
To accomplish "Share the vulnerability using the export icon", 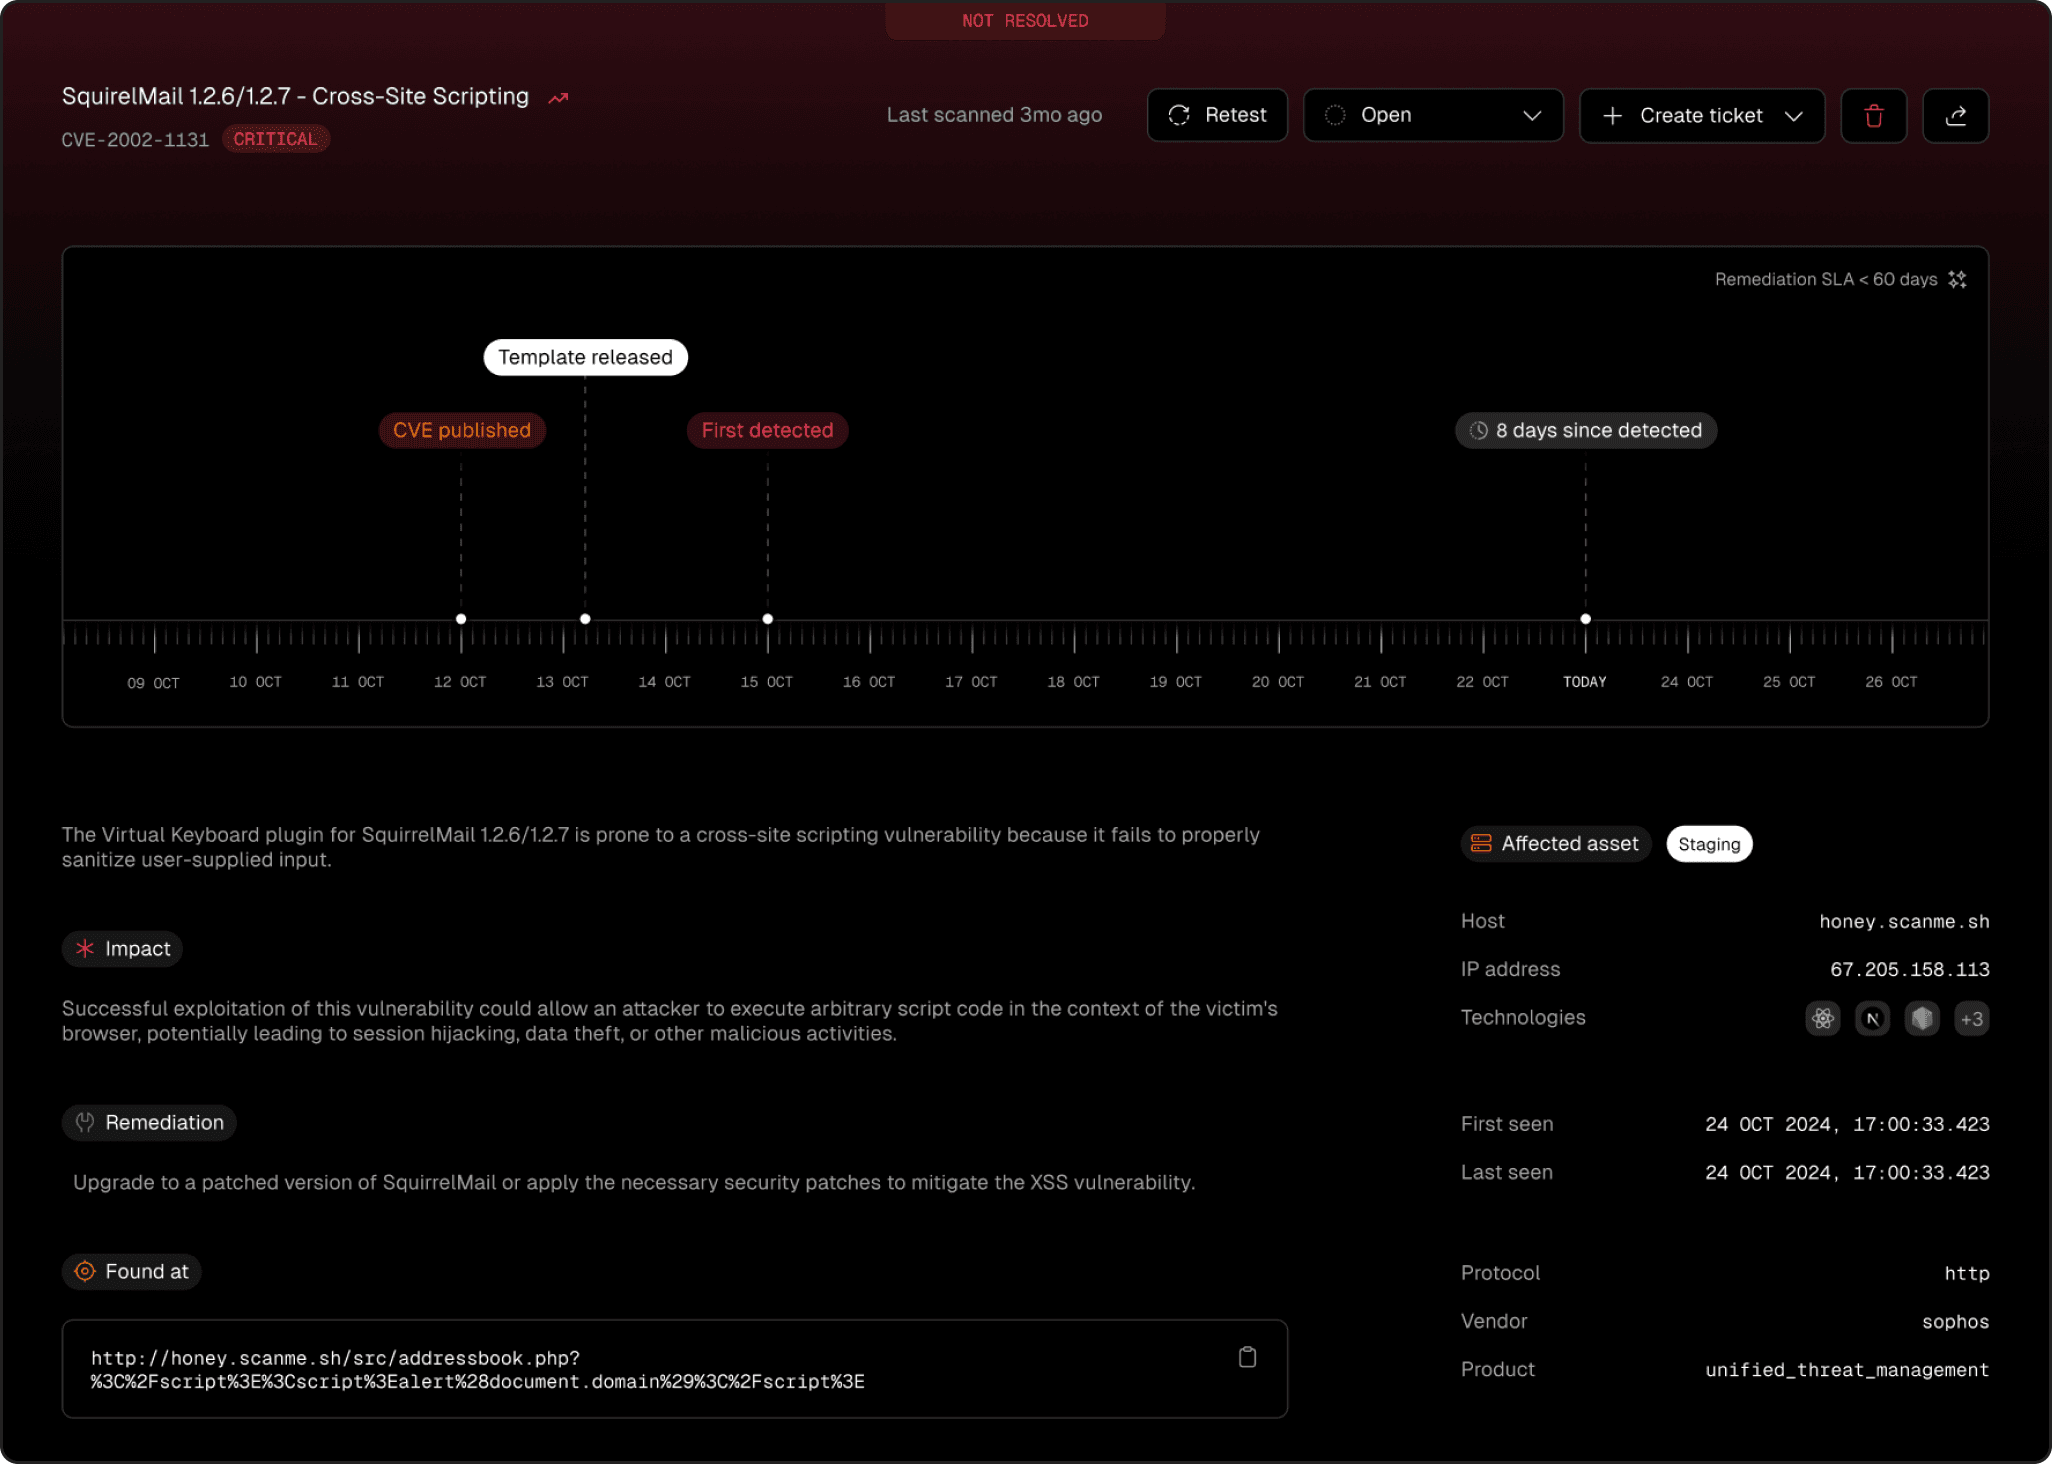I will tap(1955, 115).
